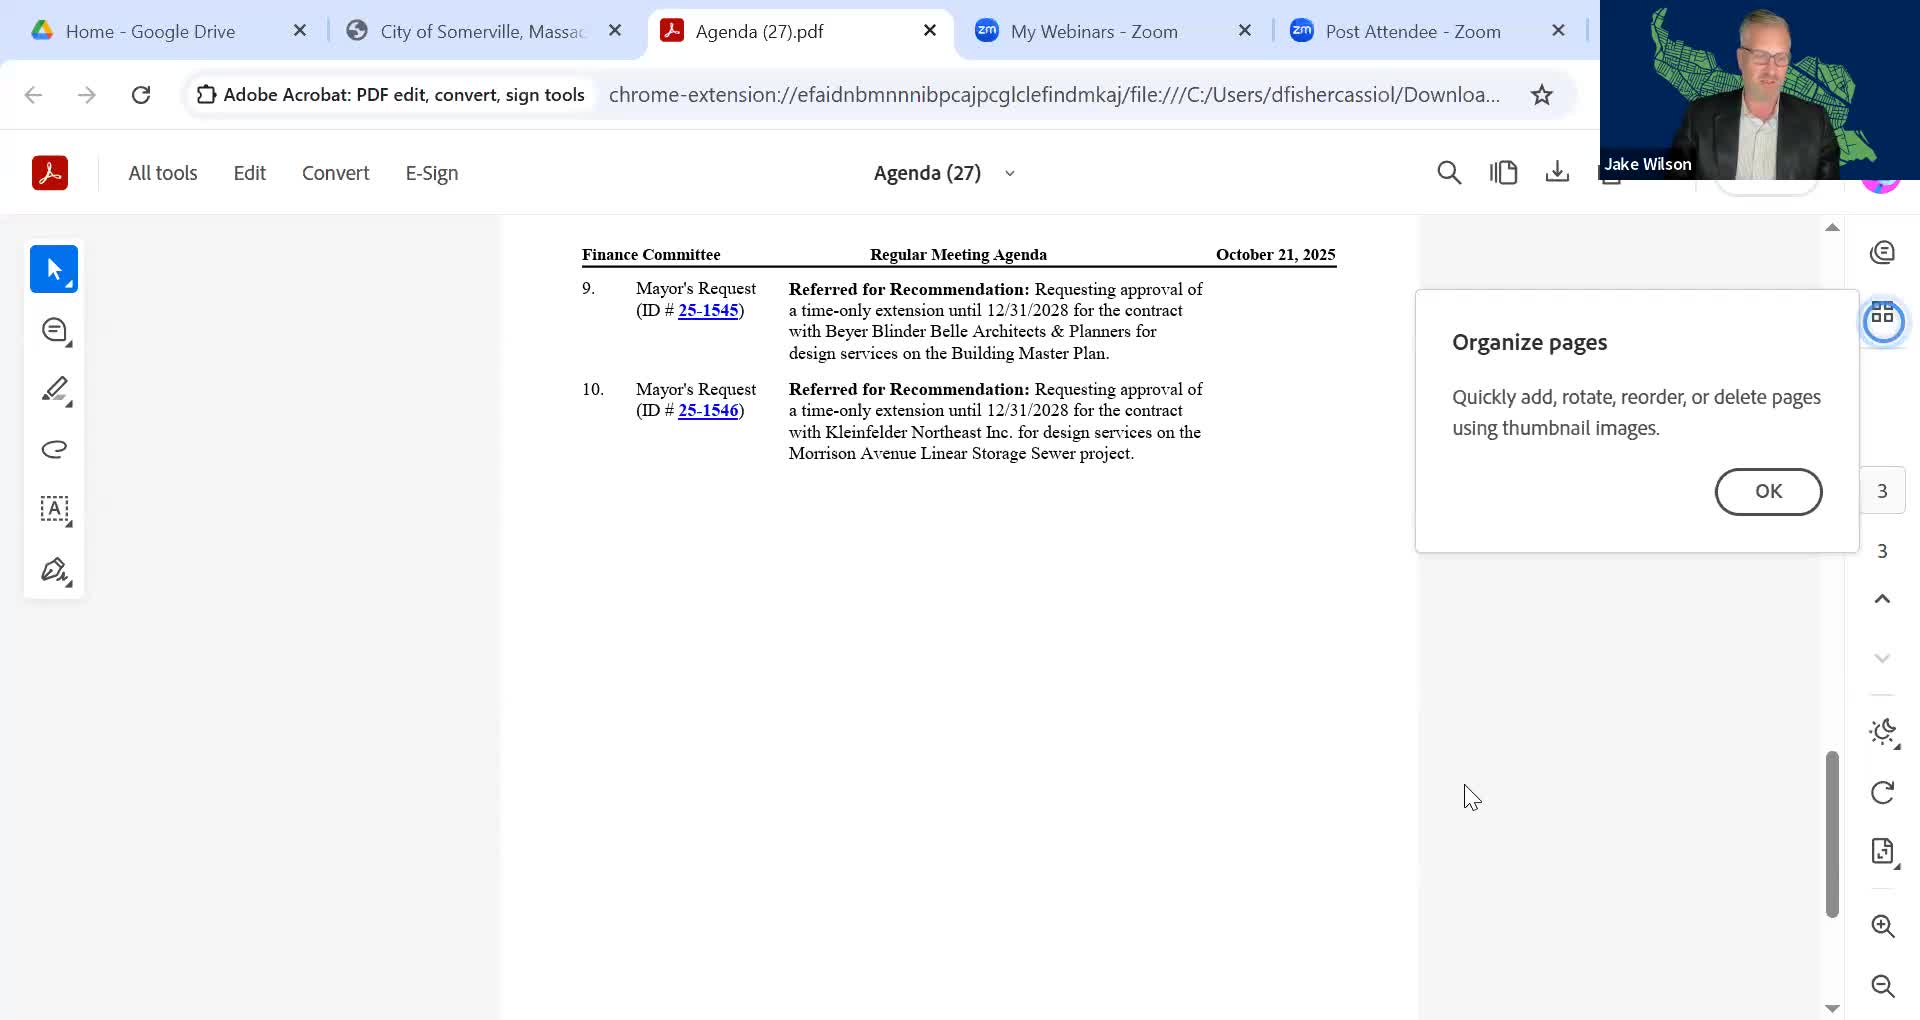
Task: Click the Adobe Acrobat home logo
Action: [x=50, y=173]
